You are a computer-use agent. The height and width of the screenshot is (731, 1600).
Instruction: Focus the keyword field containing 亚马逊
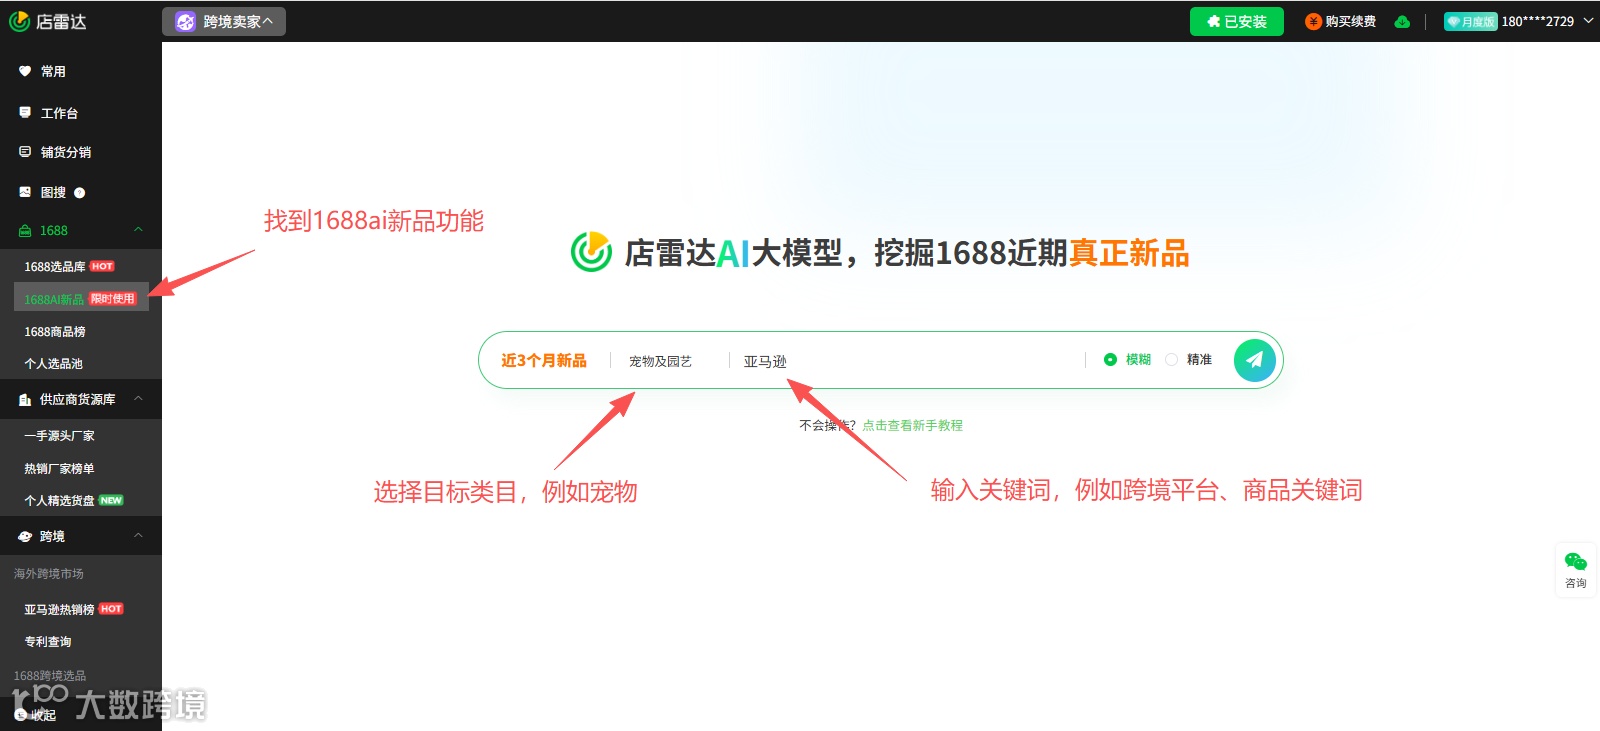coord(908,361)
